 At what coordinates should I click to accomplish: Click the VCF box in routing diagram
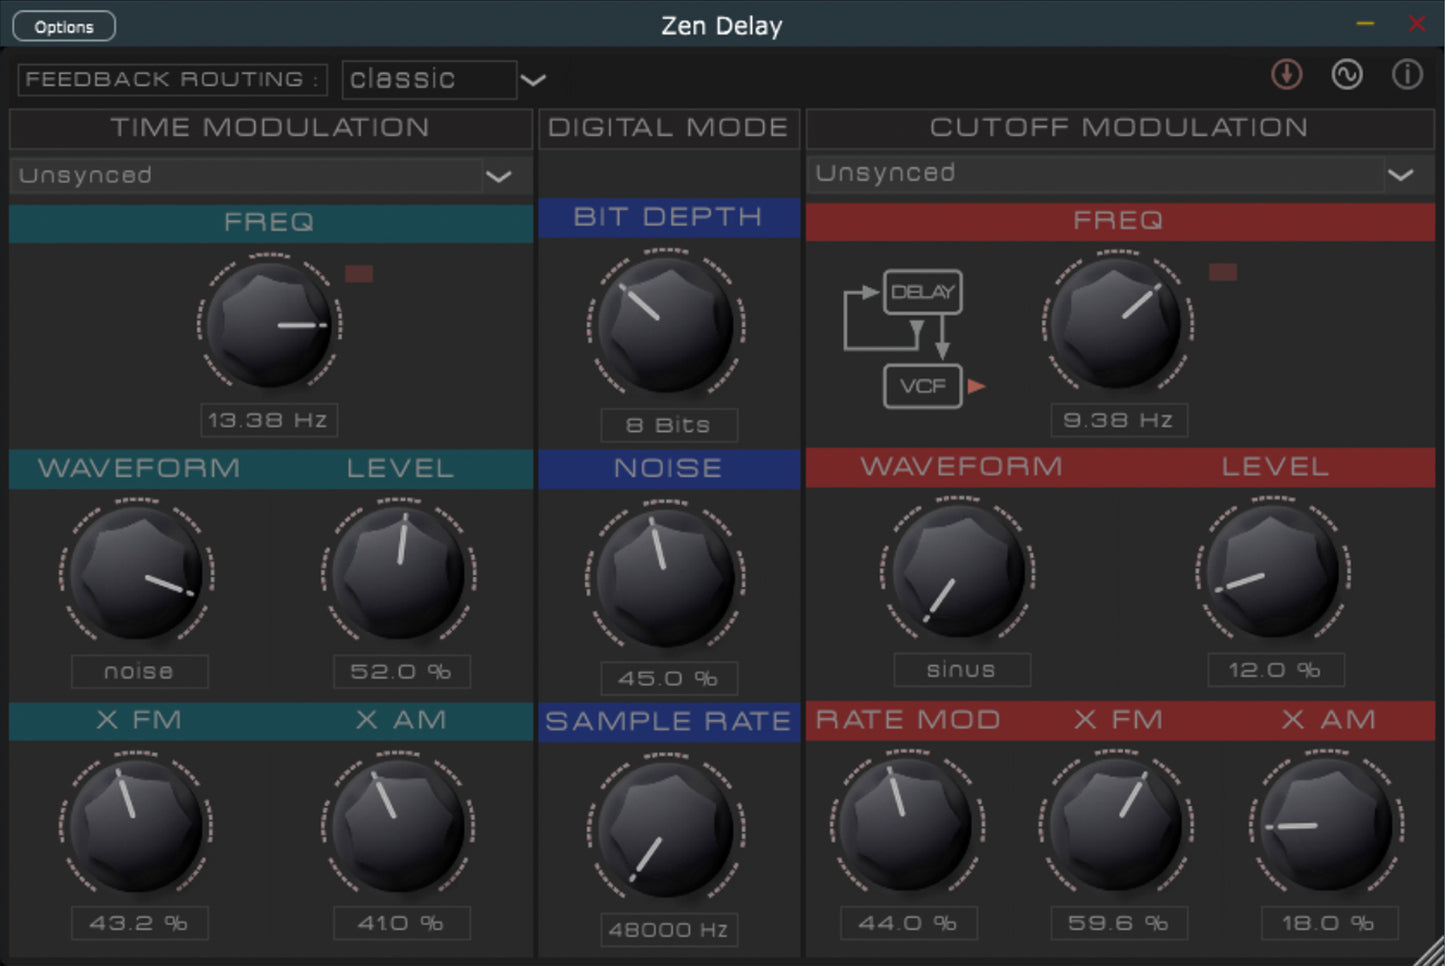(923, 386)
